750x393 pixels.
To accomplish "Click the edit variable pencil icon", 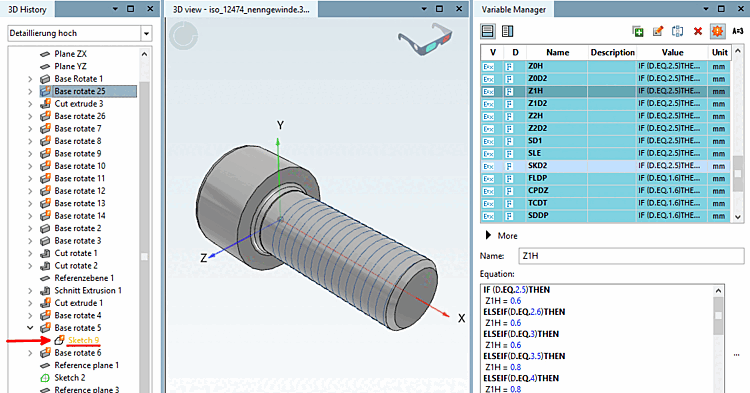I will click(658, 32).
